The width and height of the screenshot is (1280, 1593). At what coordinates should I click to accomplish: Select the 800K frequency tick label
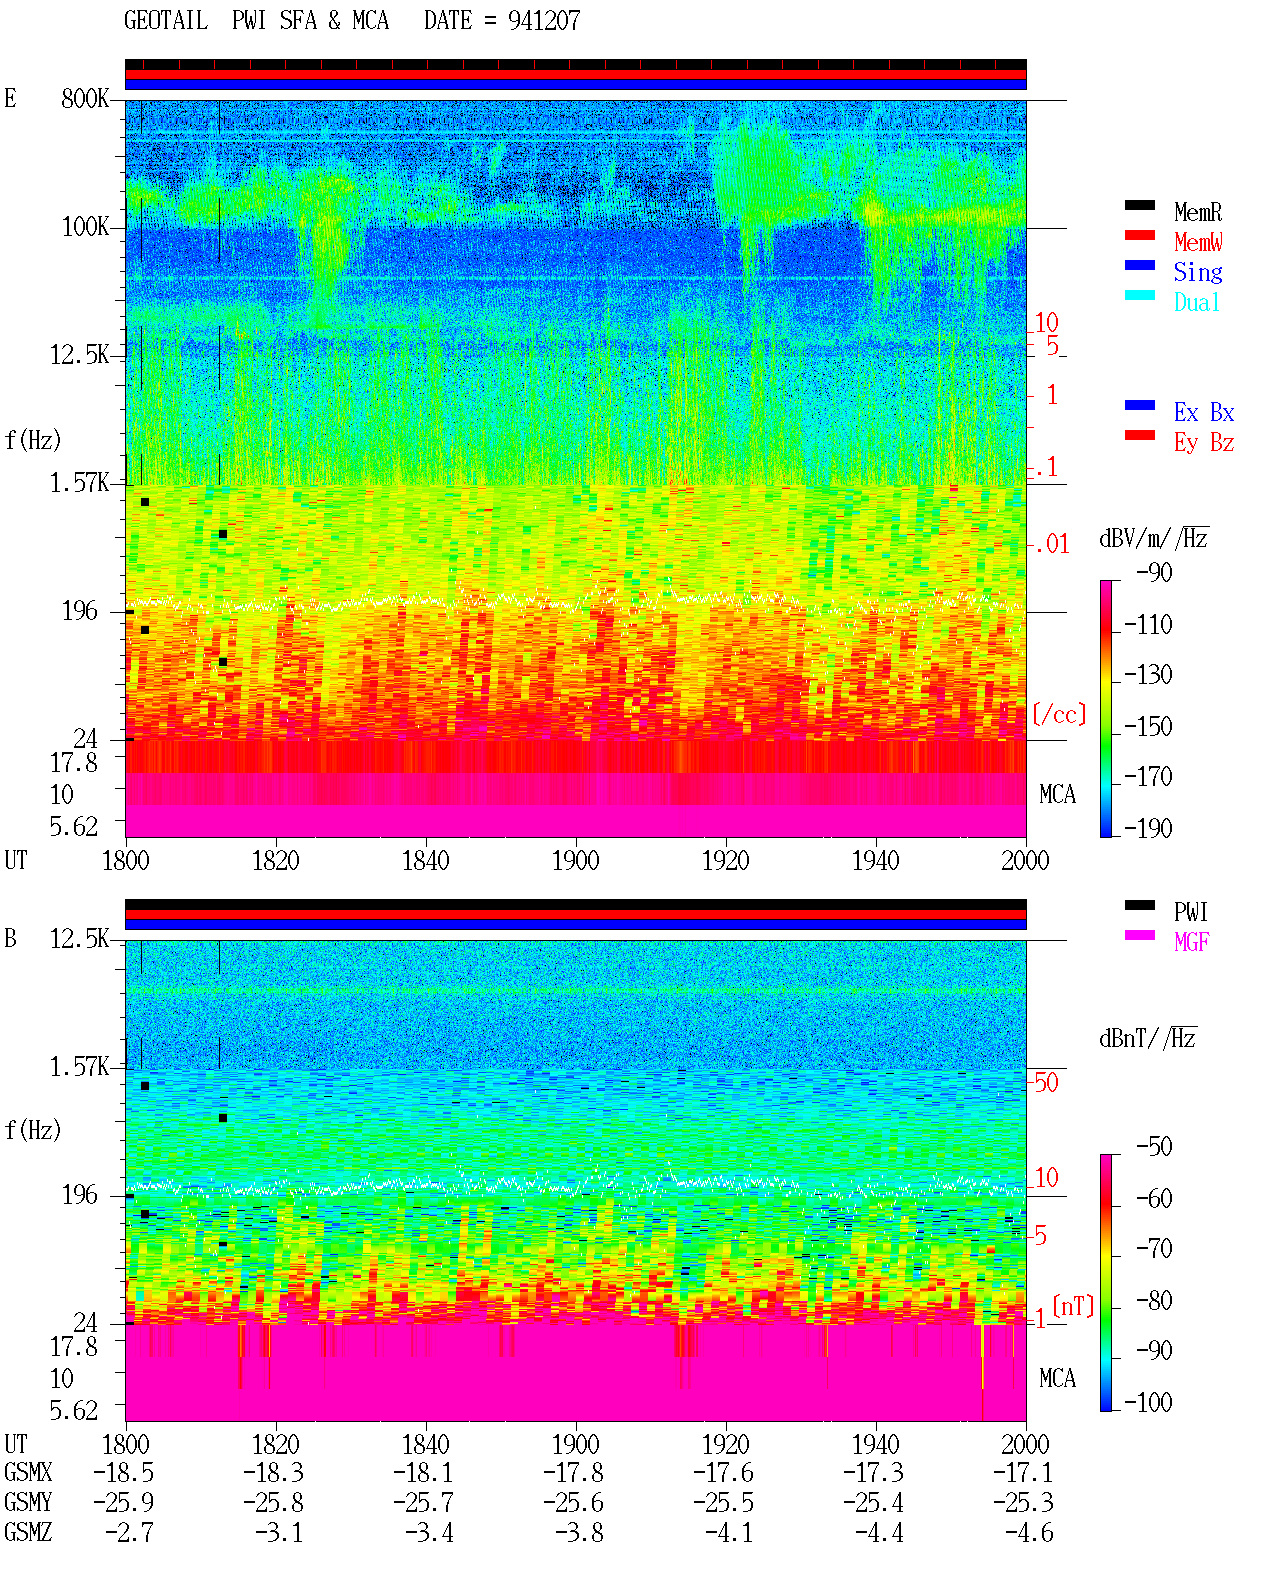point(85,98)
